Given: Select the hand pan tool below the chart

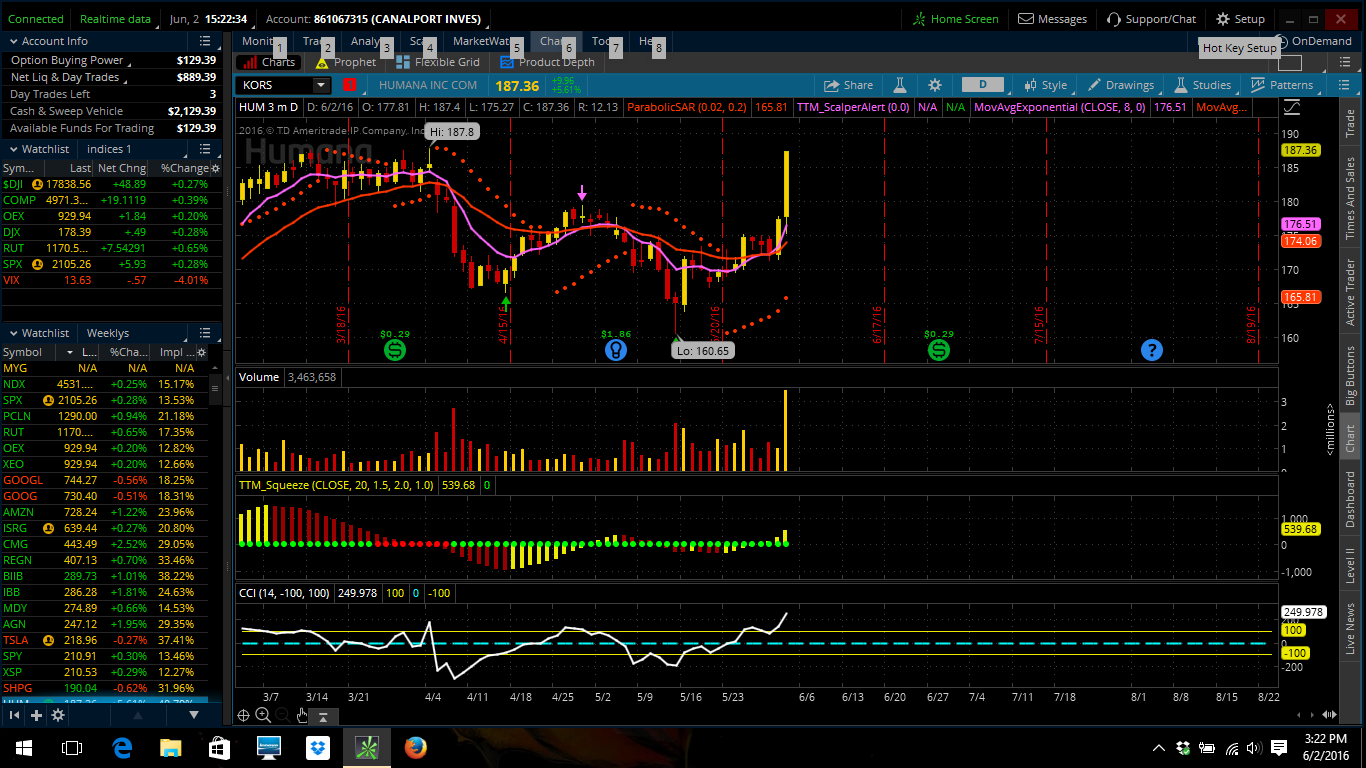Looking at the screenshot, I should tap(303, 715).
